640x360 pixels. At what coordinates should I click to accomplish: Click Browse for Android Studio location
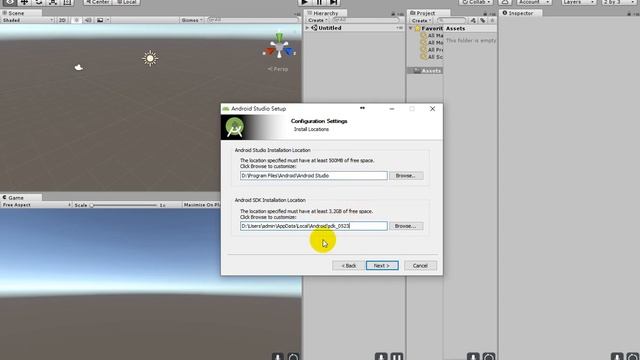point(406,176)
